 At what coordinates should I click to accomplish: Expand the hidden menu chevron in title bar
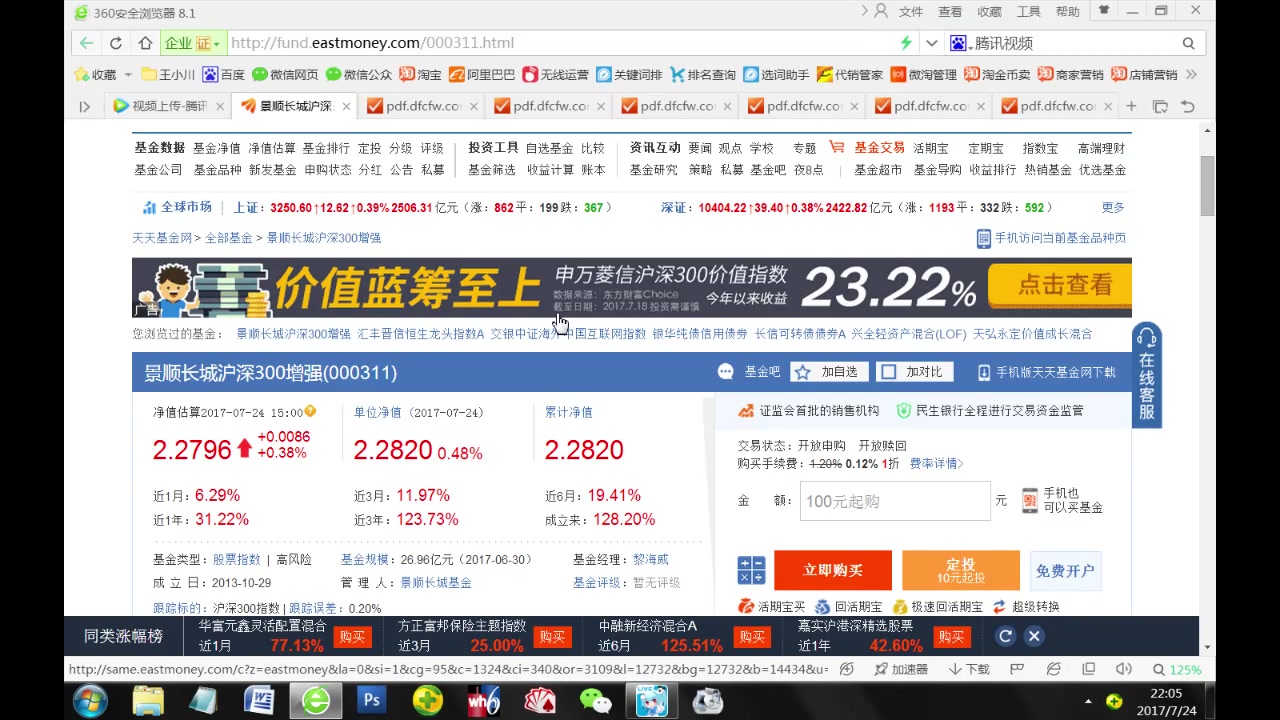click(865, 11)
